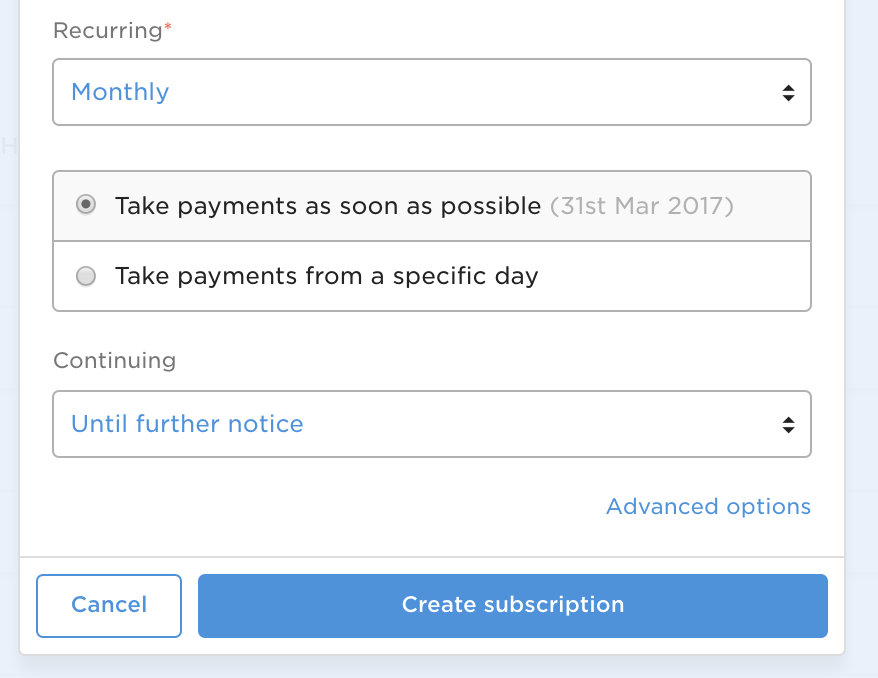878x678 pixels.
Task: Click the 'Take payments from a specific day' label
Action: [x=326, y=276]
